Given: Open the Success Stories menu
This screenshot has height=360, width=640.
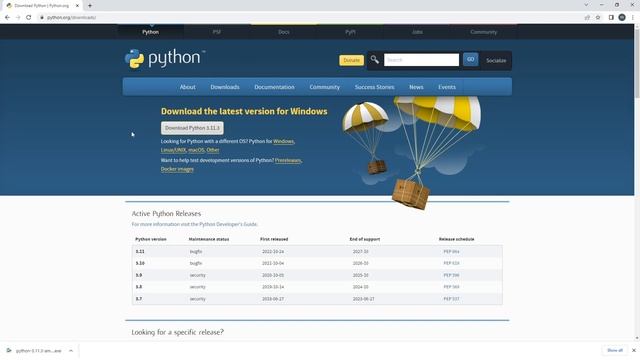Looking at the screenshot, I should pyautogui.click(x=374, y=87).
